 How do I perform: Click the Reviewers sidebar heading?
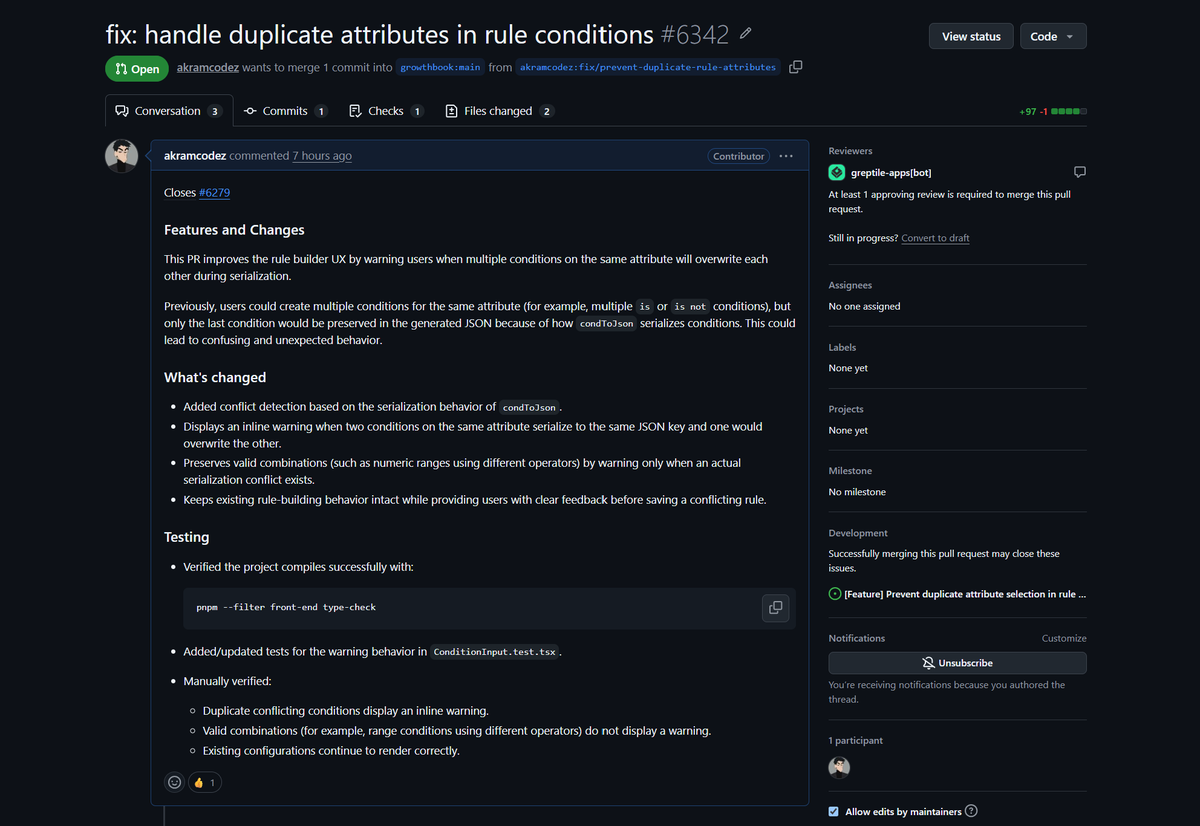[x=851, y=151]
